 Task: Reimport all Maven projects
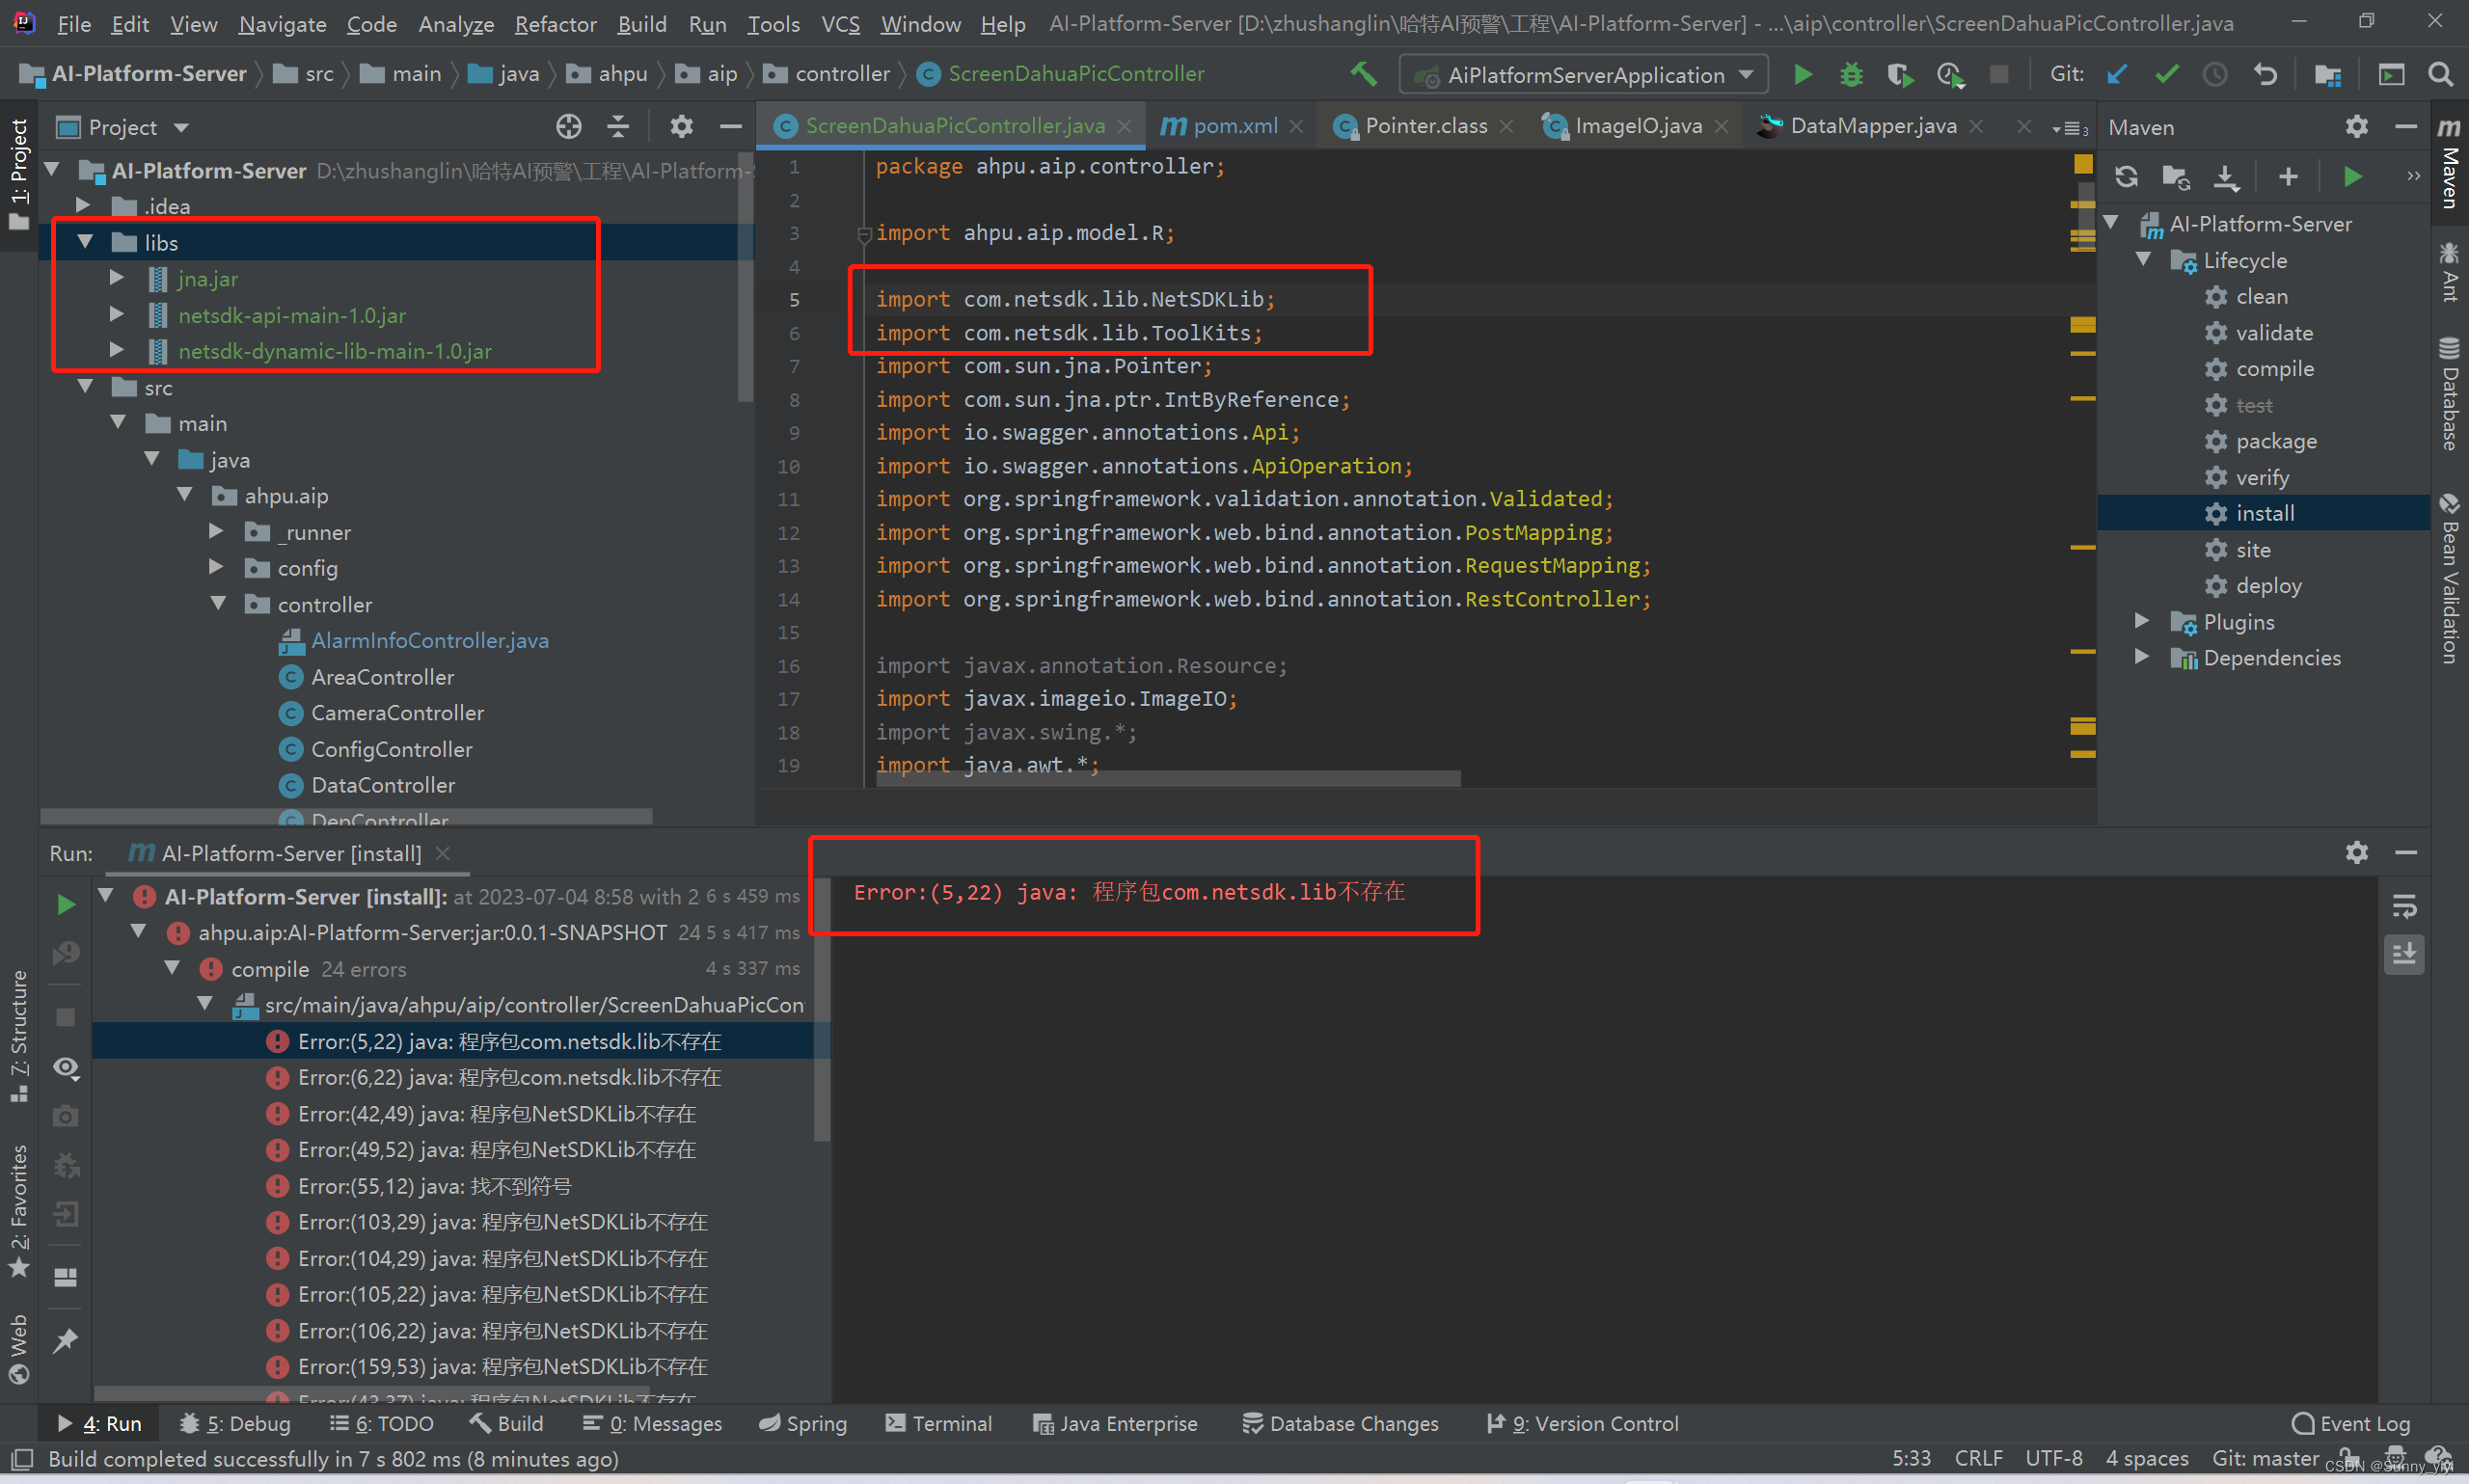coord(2126,177)
